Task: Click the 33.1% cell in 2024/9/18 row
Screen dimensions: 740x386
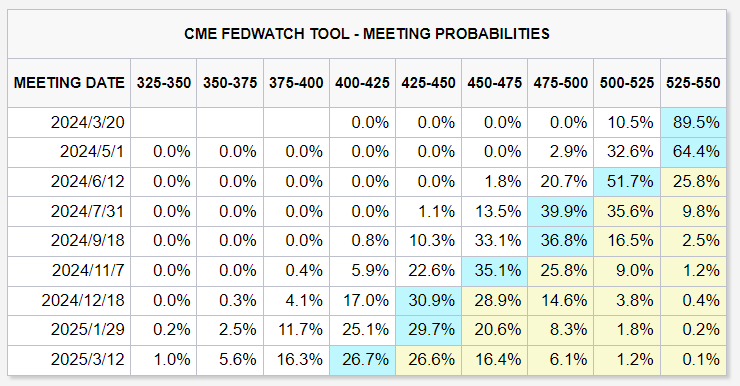Action: pos(495,241)
